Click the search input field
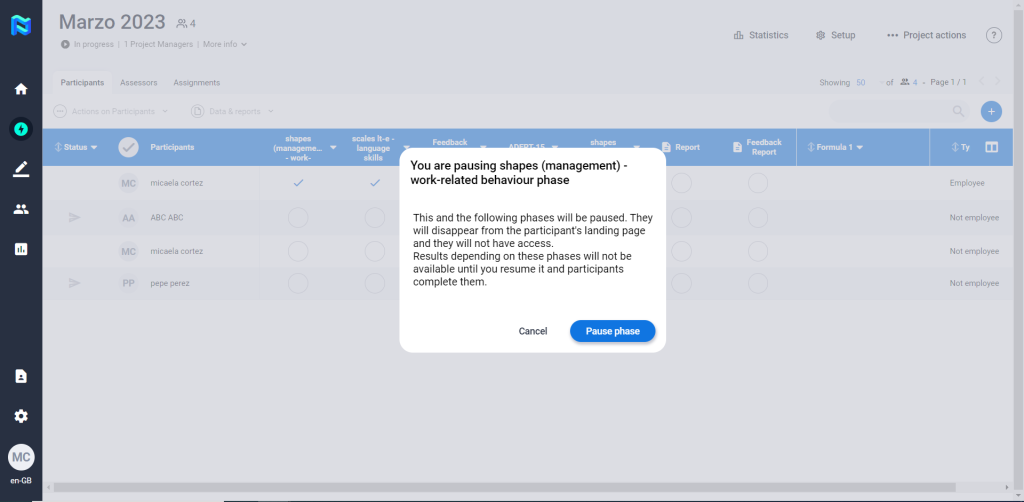The image size is (1024, 502). [890, 111]
